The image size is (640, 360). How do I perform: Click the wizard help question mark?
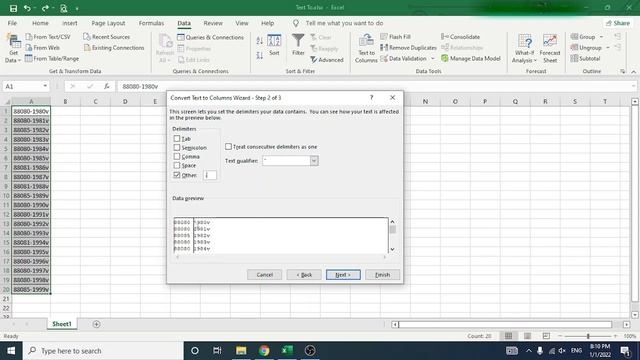[371, 98]
